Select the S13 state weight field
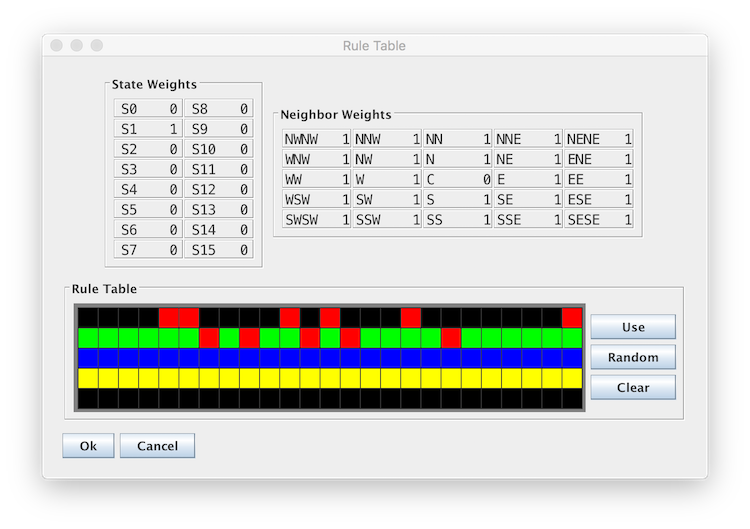 219,209
